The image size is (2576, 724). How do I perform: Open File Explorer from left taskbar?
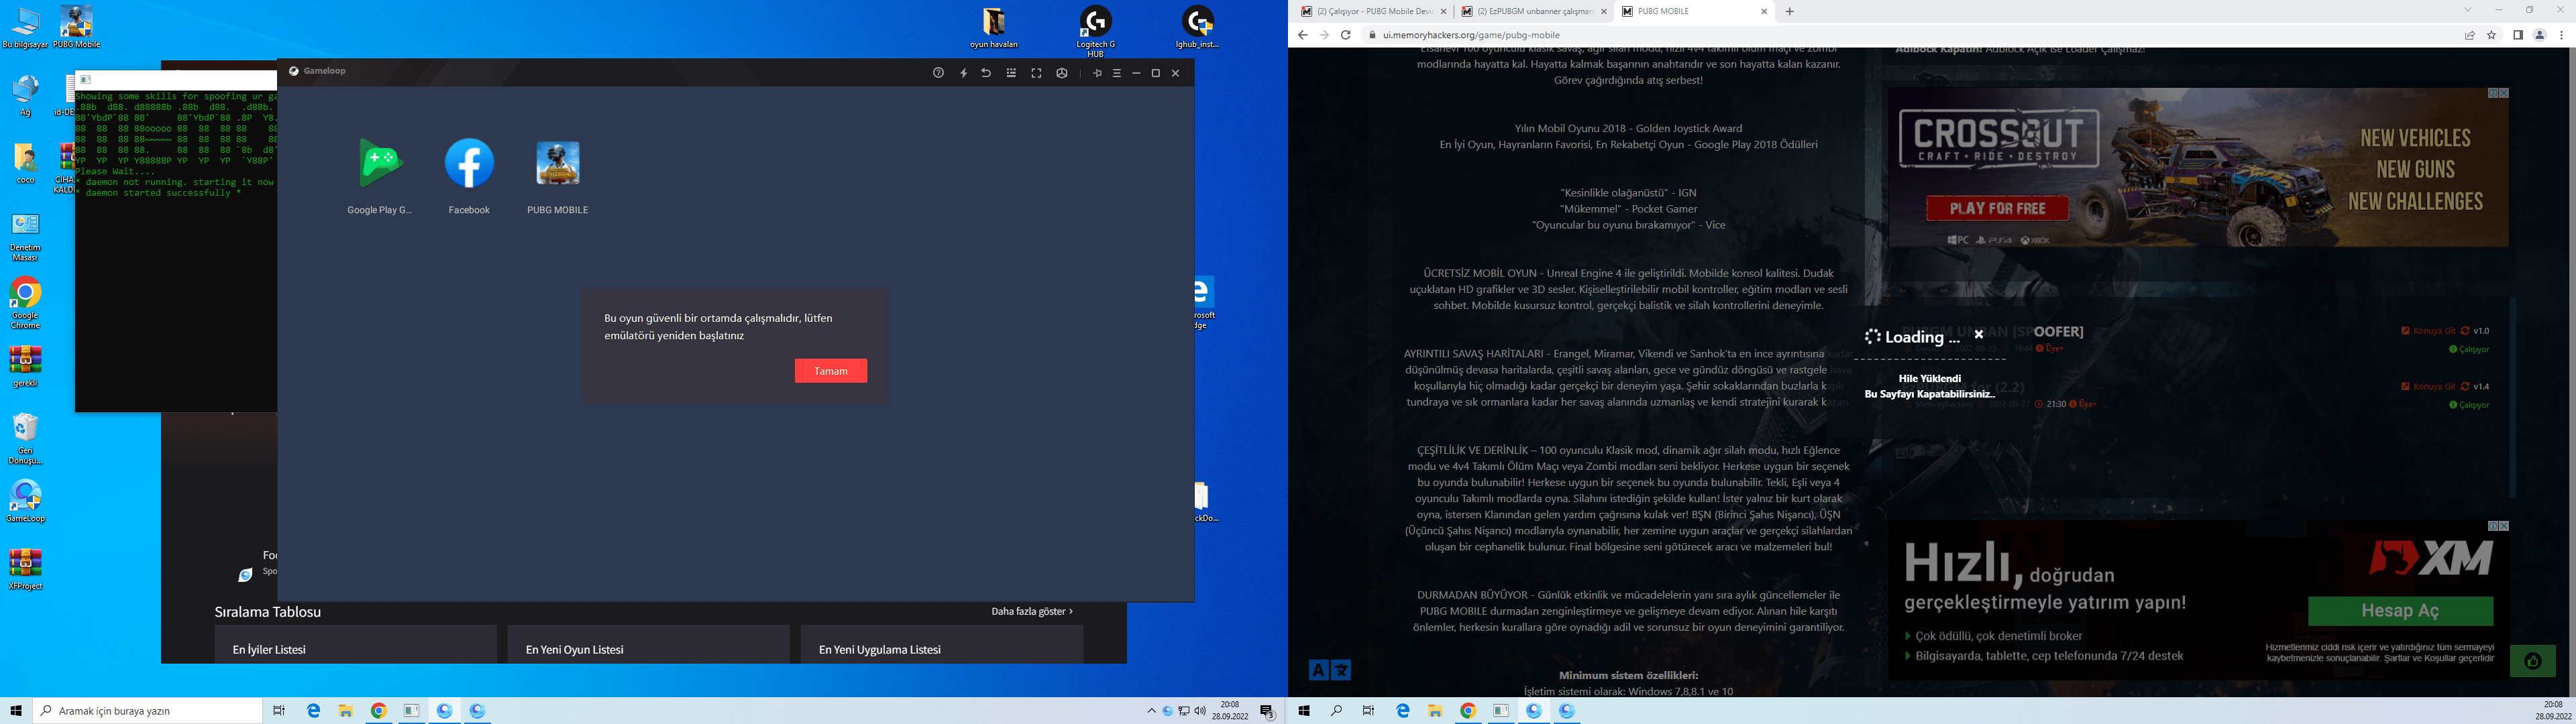[346, 711]
